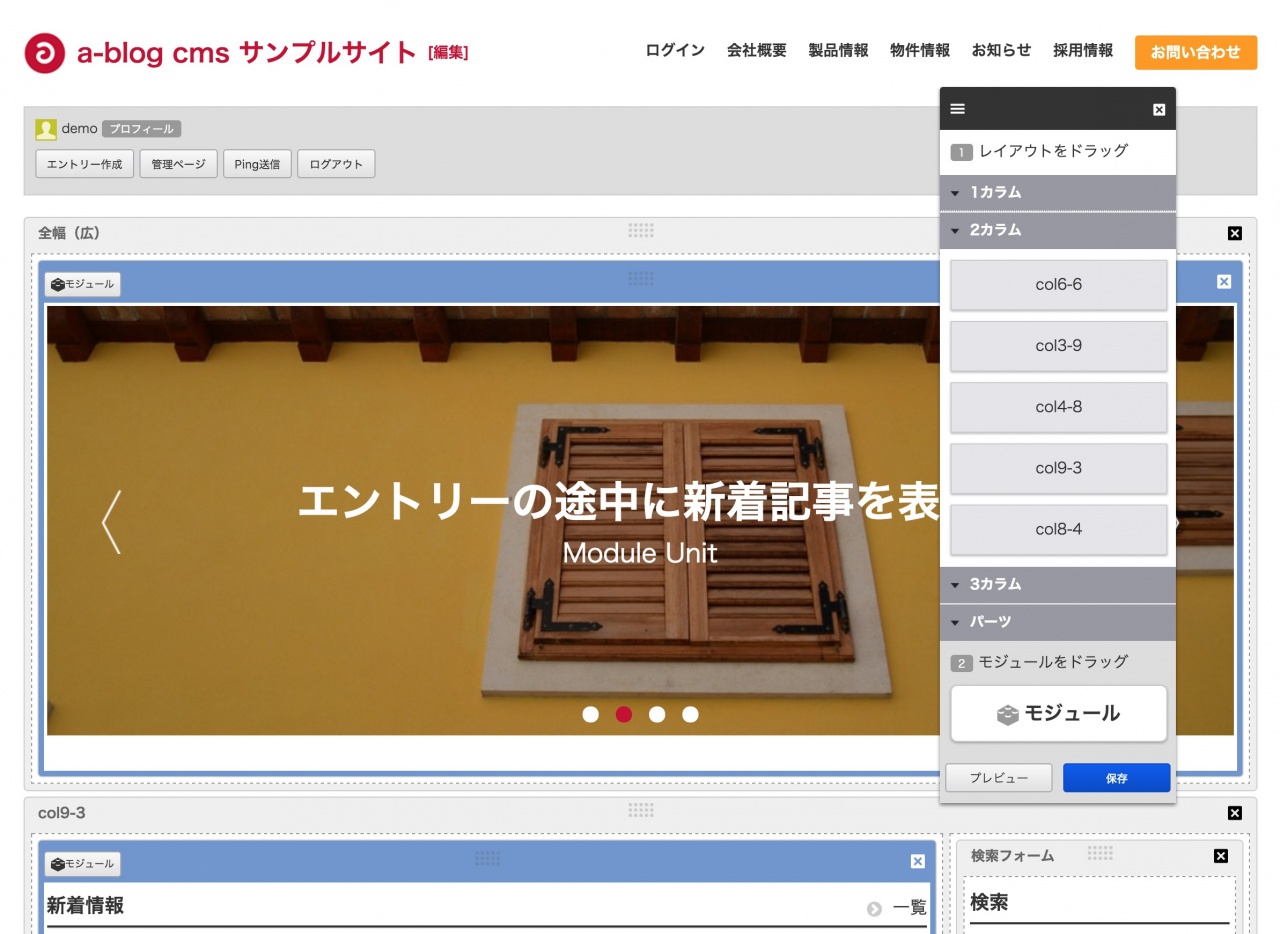The height and width of the screenshot is (934, 1280).
Task: Grab the 全幅（広） drag handle
Action: [x=641, y=231]
